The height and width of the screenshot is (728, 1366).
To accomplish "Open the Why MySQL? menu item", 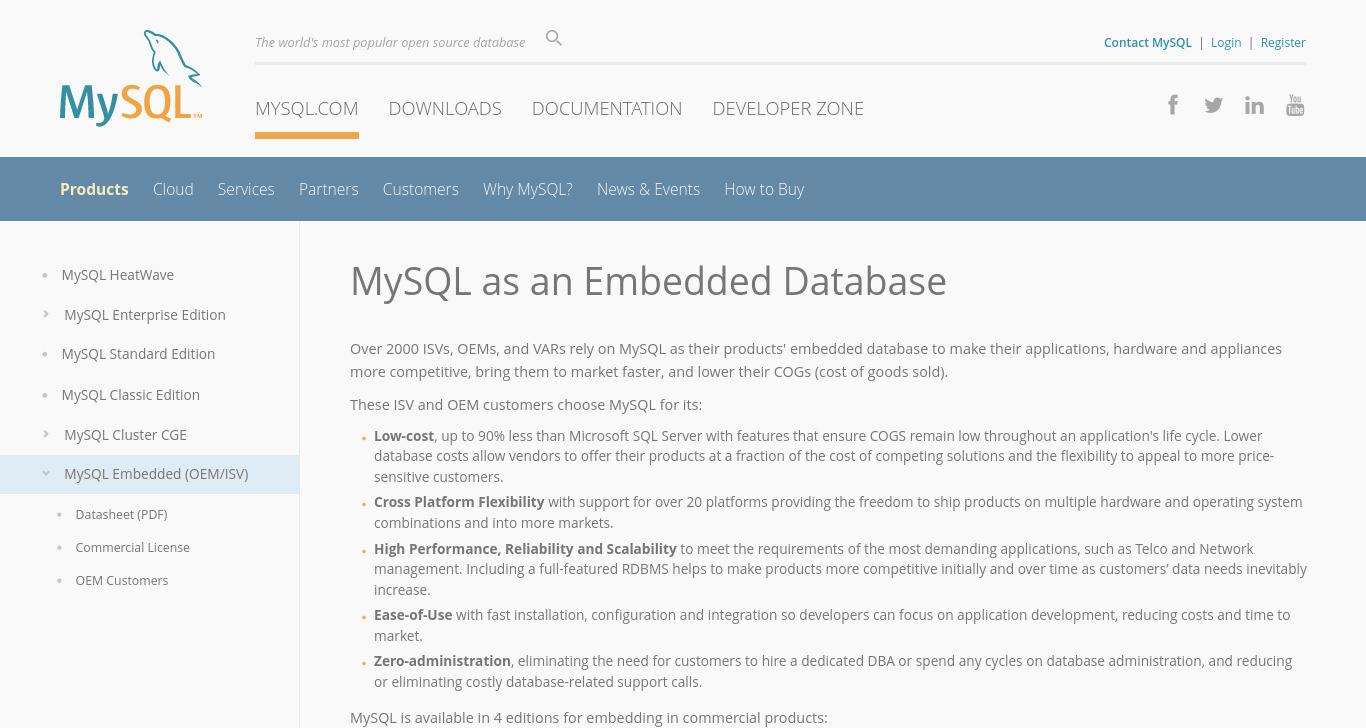I will click(528, 189).
